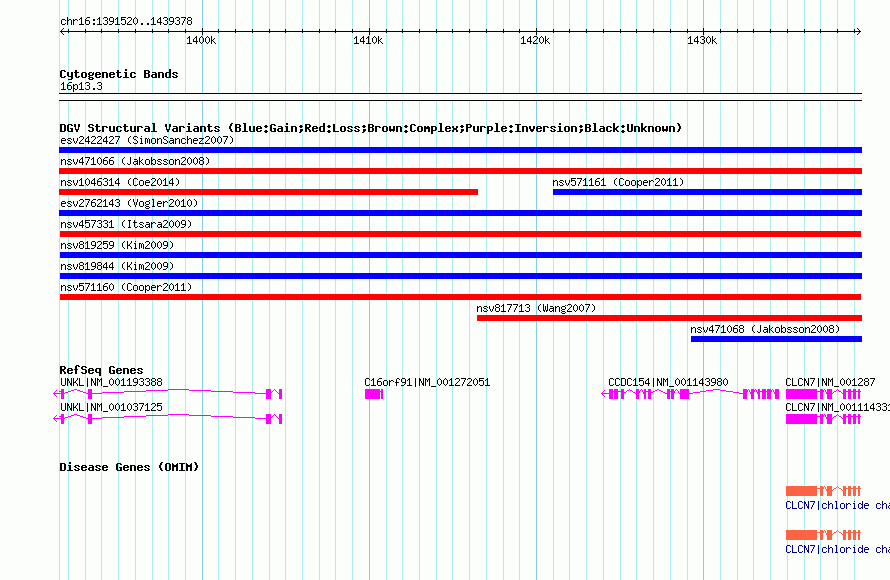Click the 1400k ruler tick label
Image resolution: width=890 pixels, height=580 pixels.
point(201,40)
